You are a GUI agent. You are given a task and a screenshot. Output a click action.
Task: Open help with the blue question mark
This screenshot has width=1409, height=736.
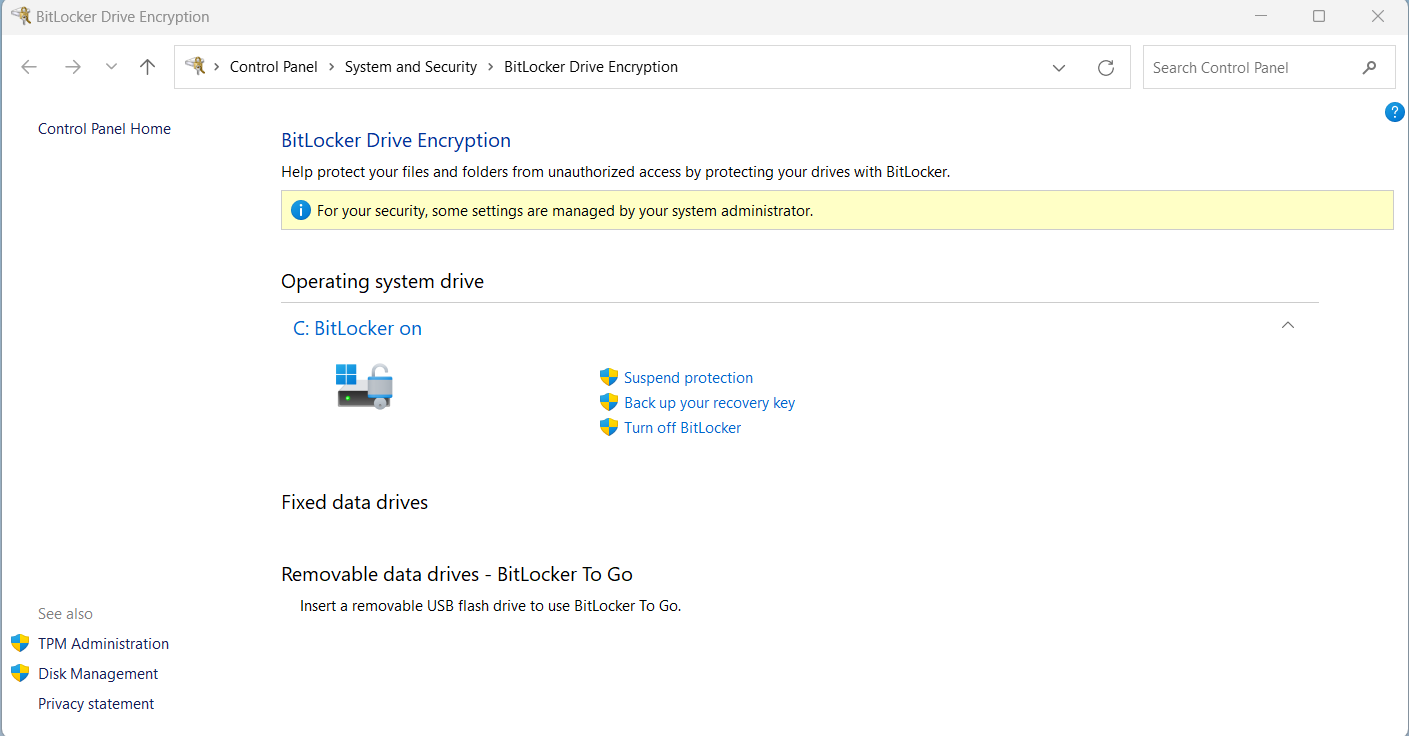[1394, 112]
